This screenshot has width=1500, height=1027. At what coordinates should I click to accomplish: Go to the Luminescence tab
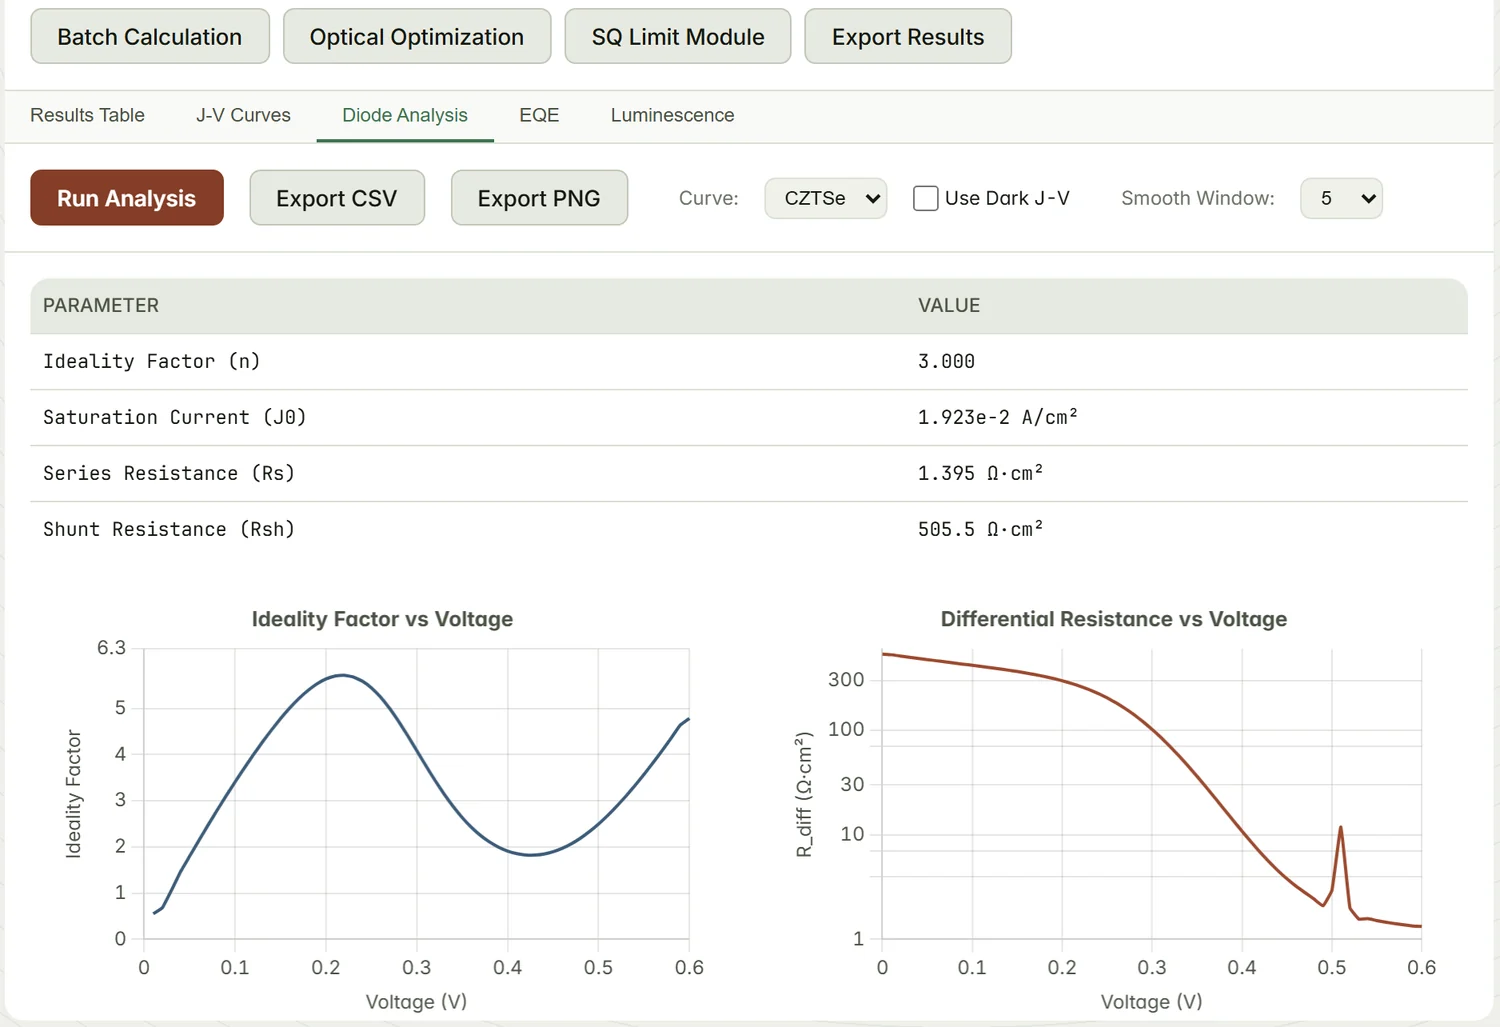pyautogui.click(x=672, y=115)
